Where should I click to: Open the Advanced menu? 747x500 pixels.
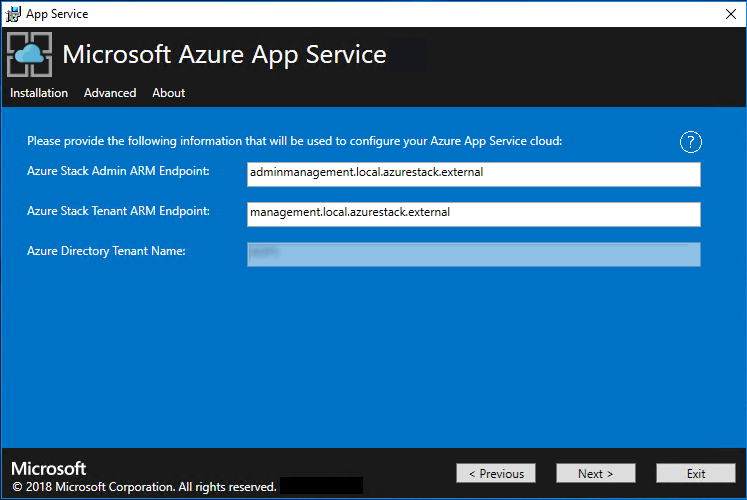coord(110,93)
